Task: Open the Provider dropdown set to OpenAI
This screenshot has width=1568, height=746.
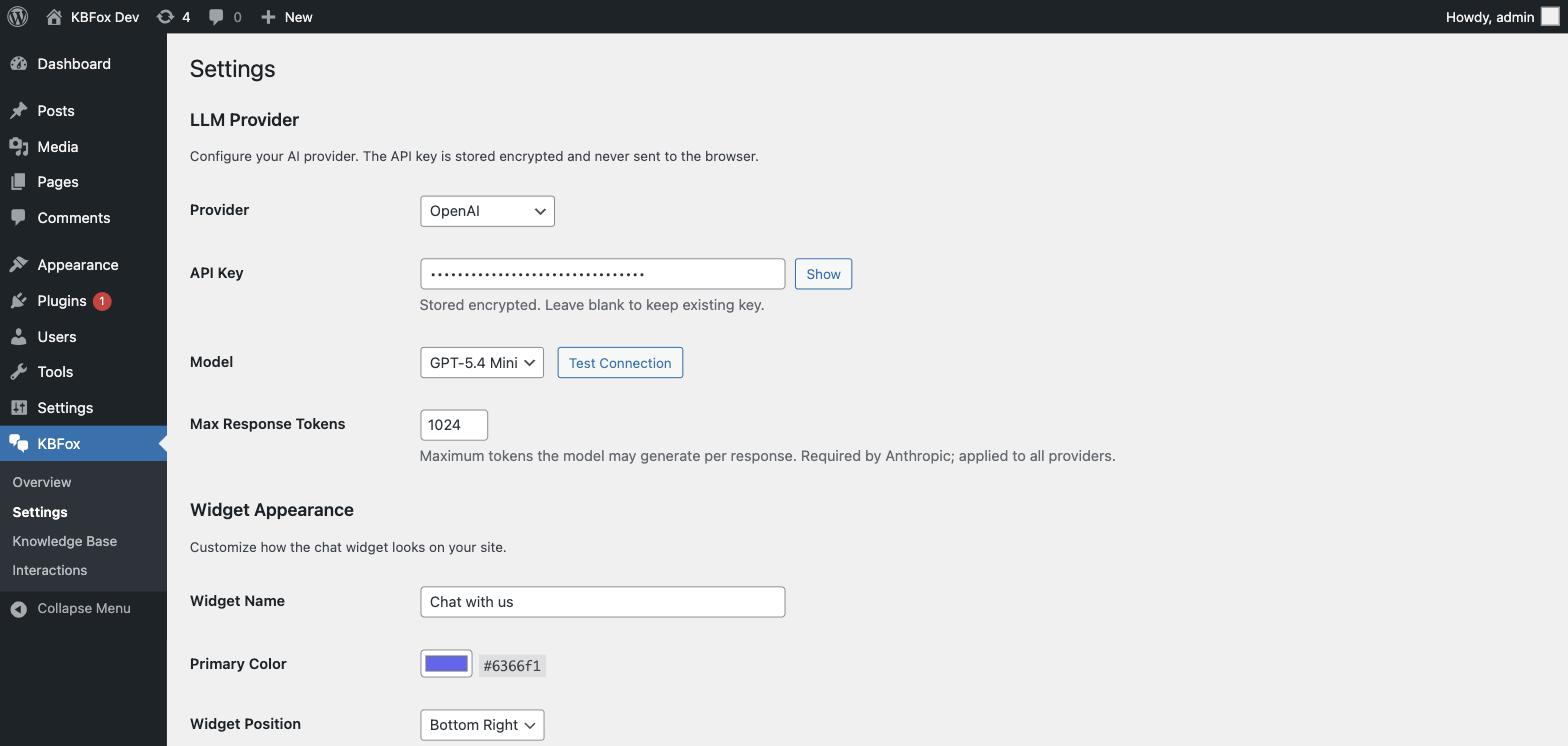Action: pyautogui.click(x=487, y=211)
